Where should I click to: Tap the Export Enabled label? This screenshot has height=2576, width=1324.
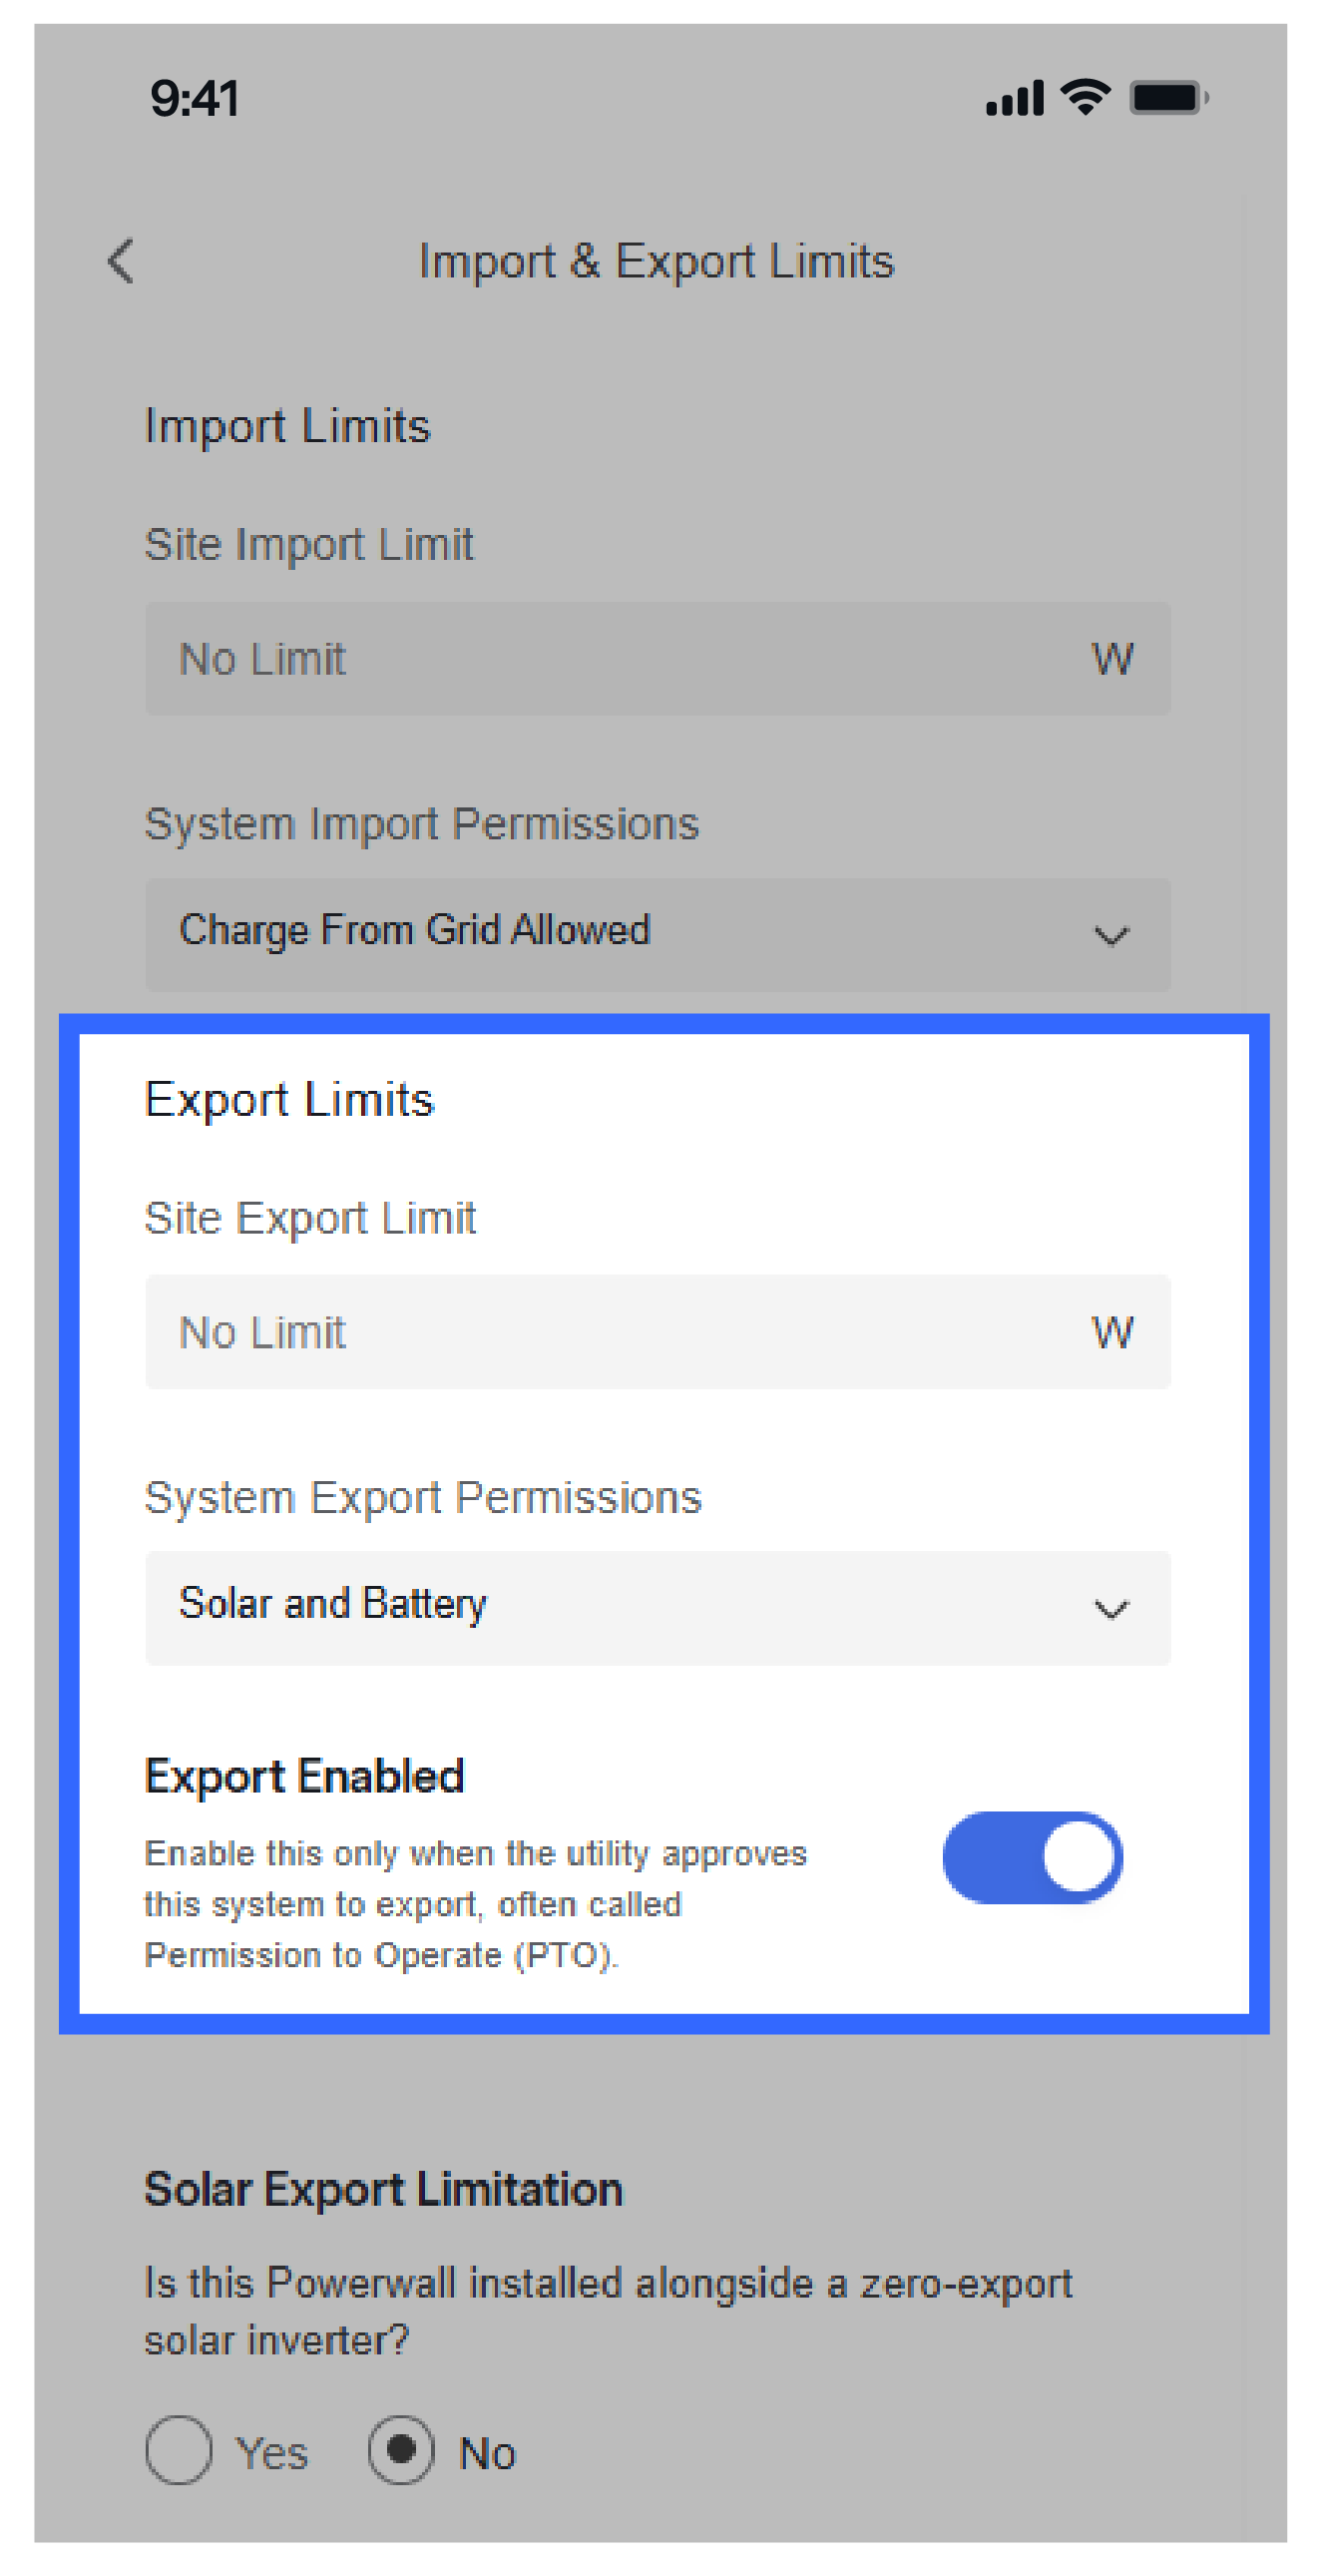[304, 1776]
